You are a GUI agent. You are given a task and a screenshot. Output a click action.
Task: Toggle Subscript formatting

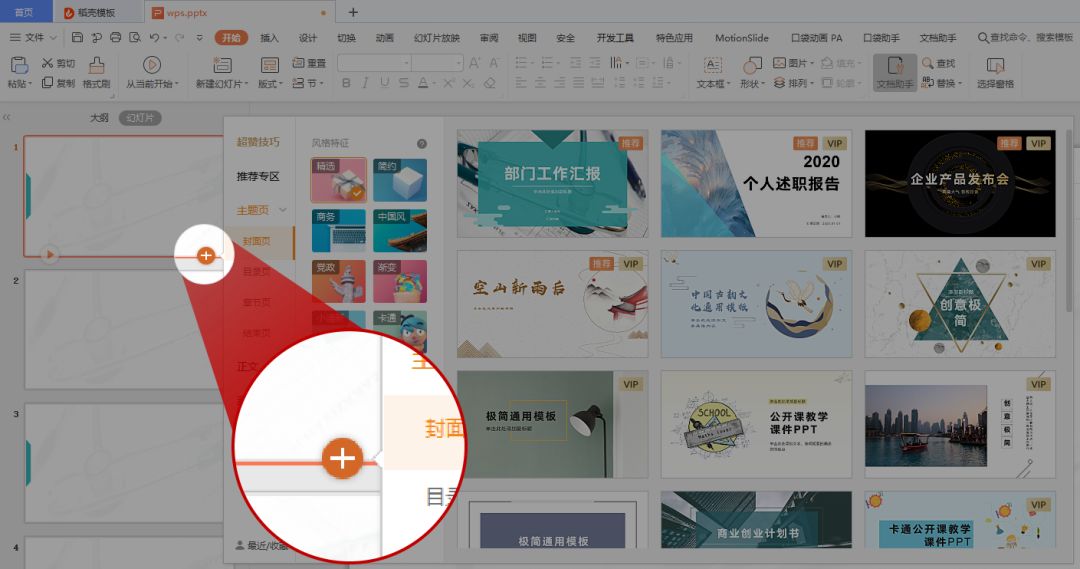468,83
